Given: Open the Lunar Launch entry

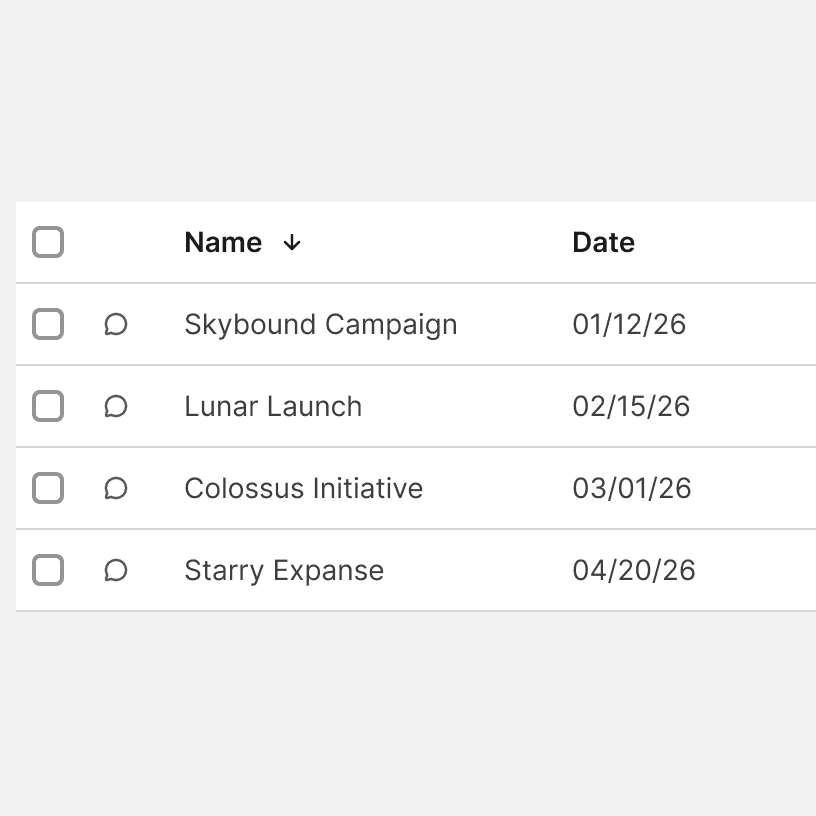Looking at the screenshot, I should pyautogui.click(x=273, y=407).
